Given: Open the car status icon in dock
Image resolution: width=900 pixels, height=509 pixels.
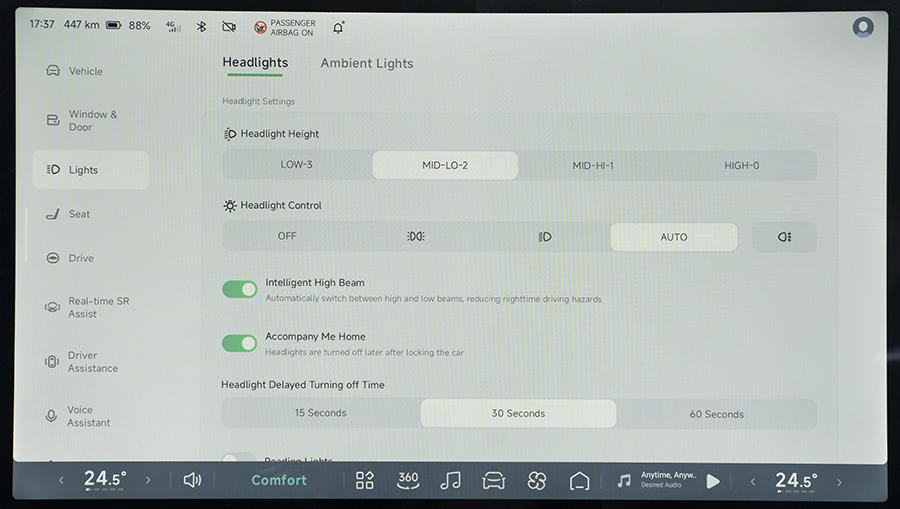Looking at the screenshot, I should 494,480.
